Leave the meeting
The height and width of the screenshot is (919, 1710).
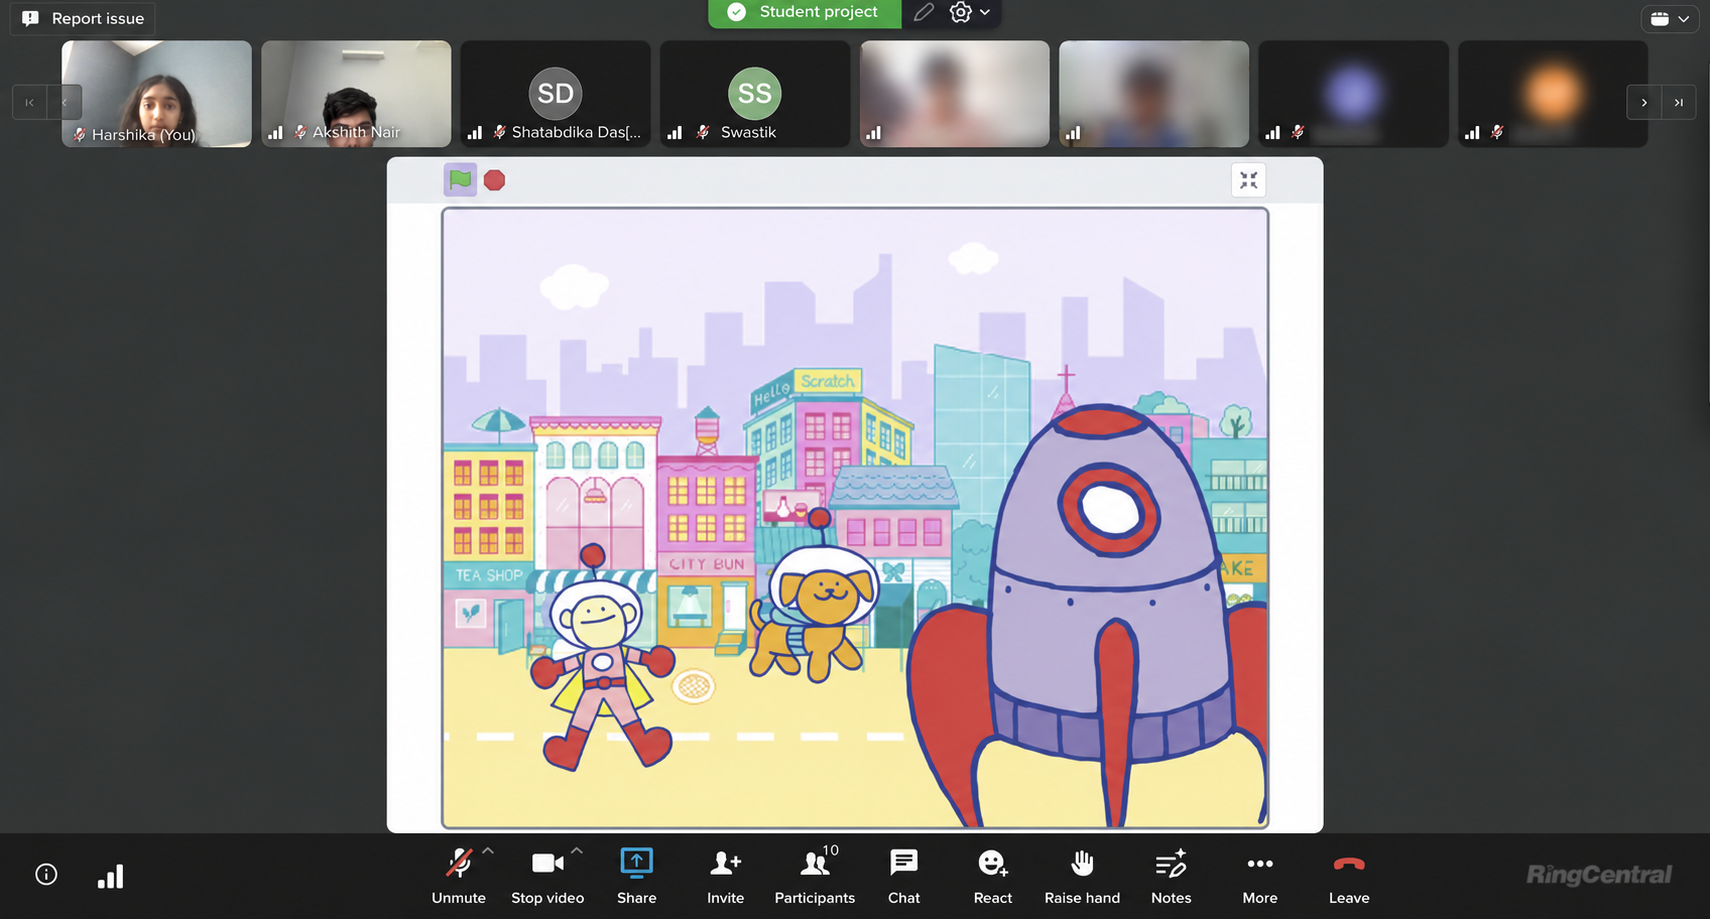coord(1349,875)
